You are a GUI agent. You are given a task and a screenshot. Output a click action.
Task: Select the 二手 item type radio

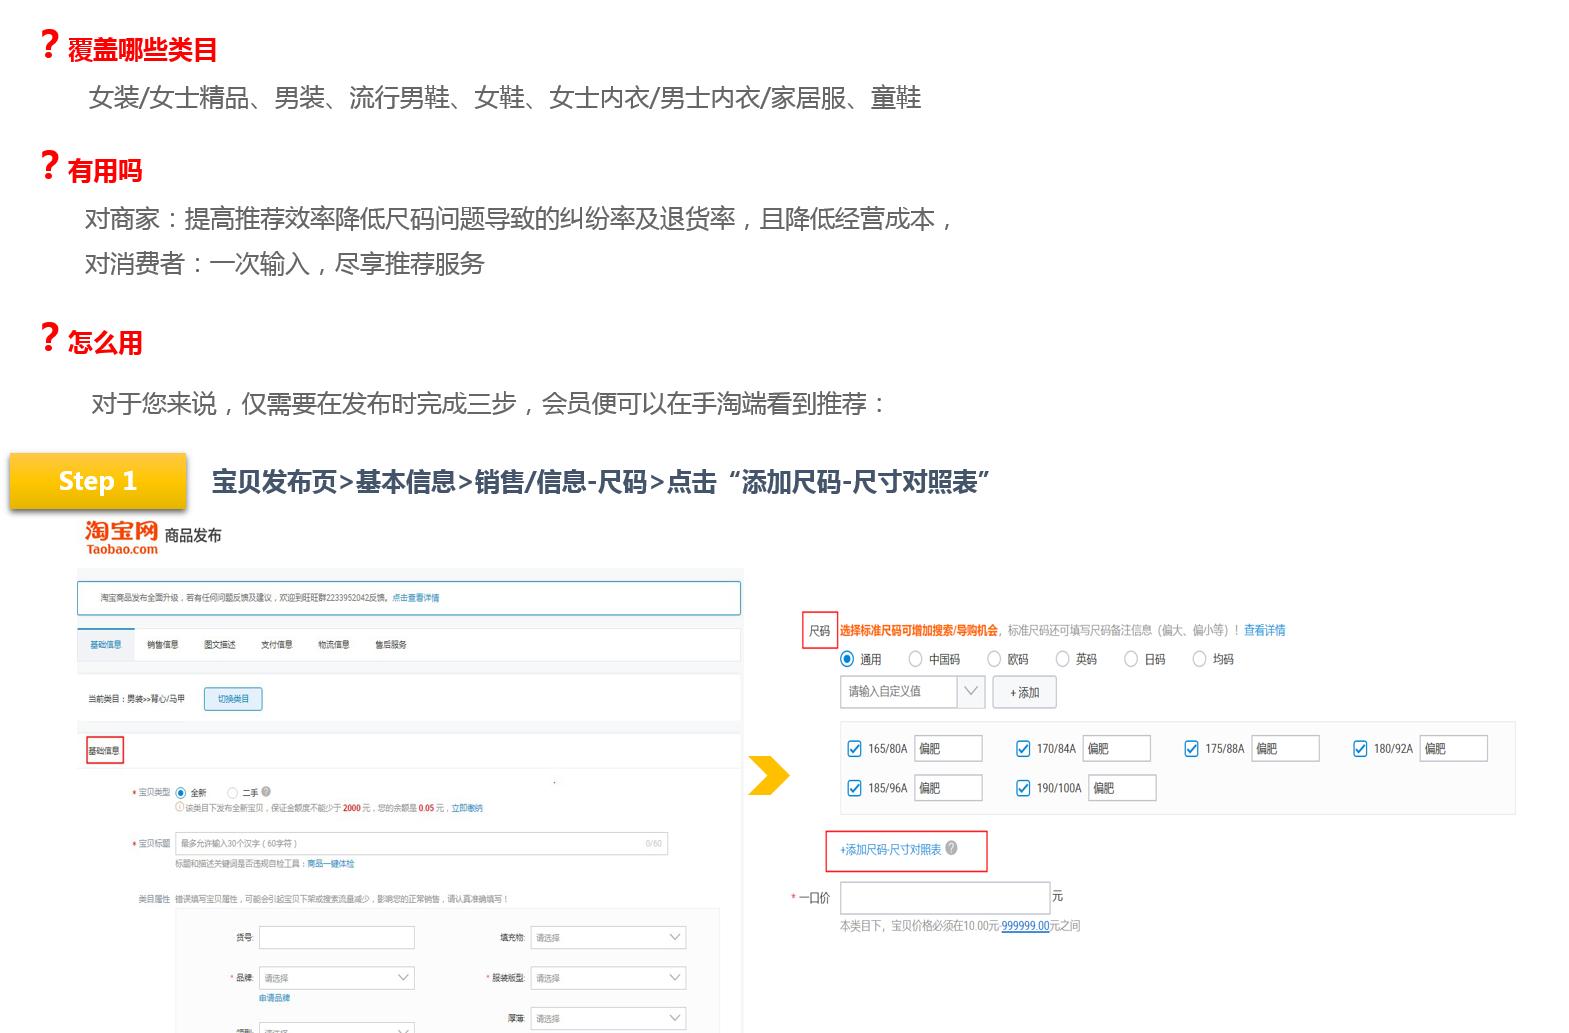click(x=232, y=792)
